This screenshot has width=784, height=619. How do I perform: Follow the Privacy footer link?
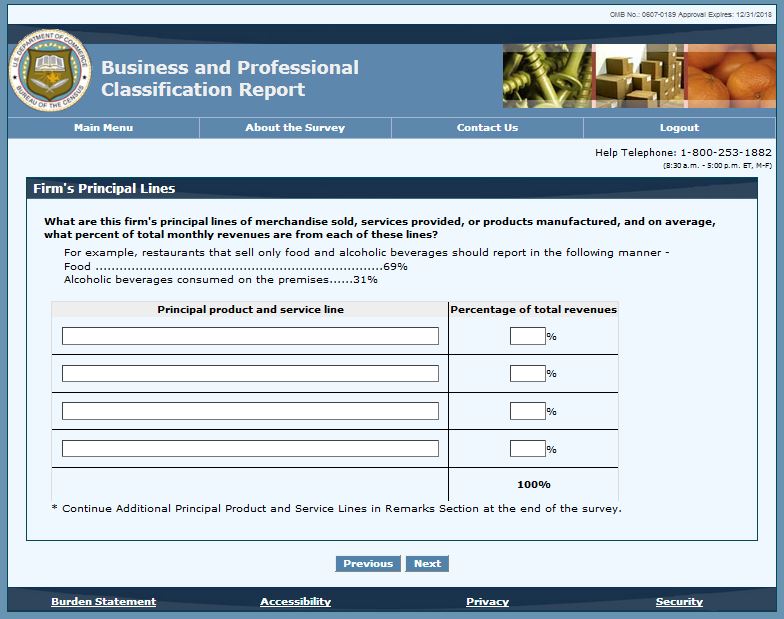point(487,602)
